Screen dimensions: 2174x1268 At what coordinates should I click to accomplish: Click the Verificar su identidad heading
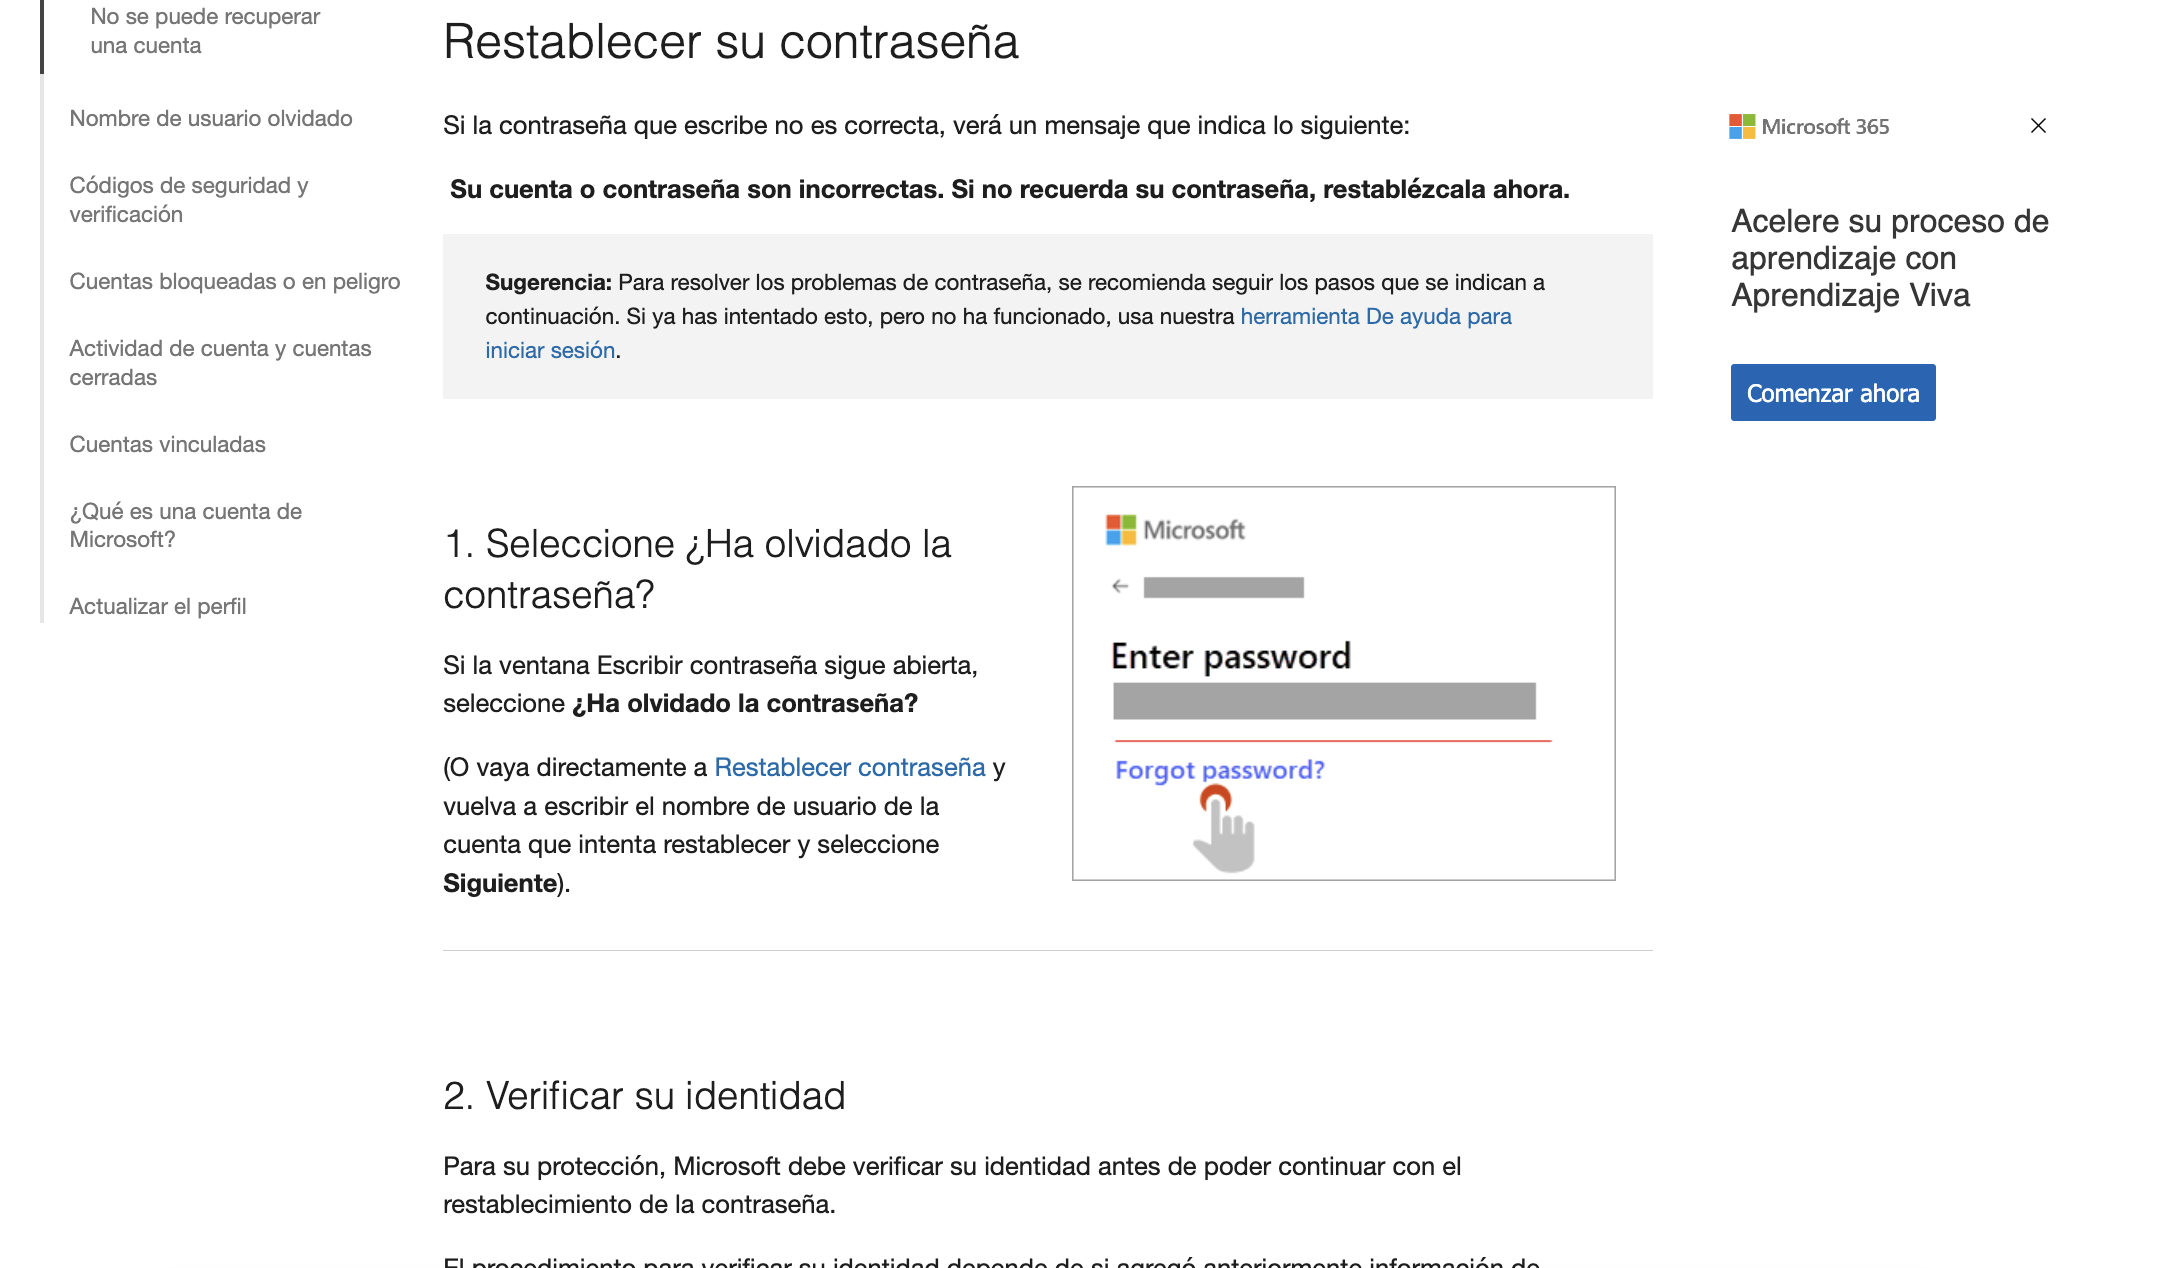pyautogui.click(x=644, y=1096)
